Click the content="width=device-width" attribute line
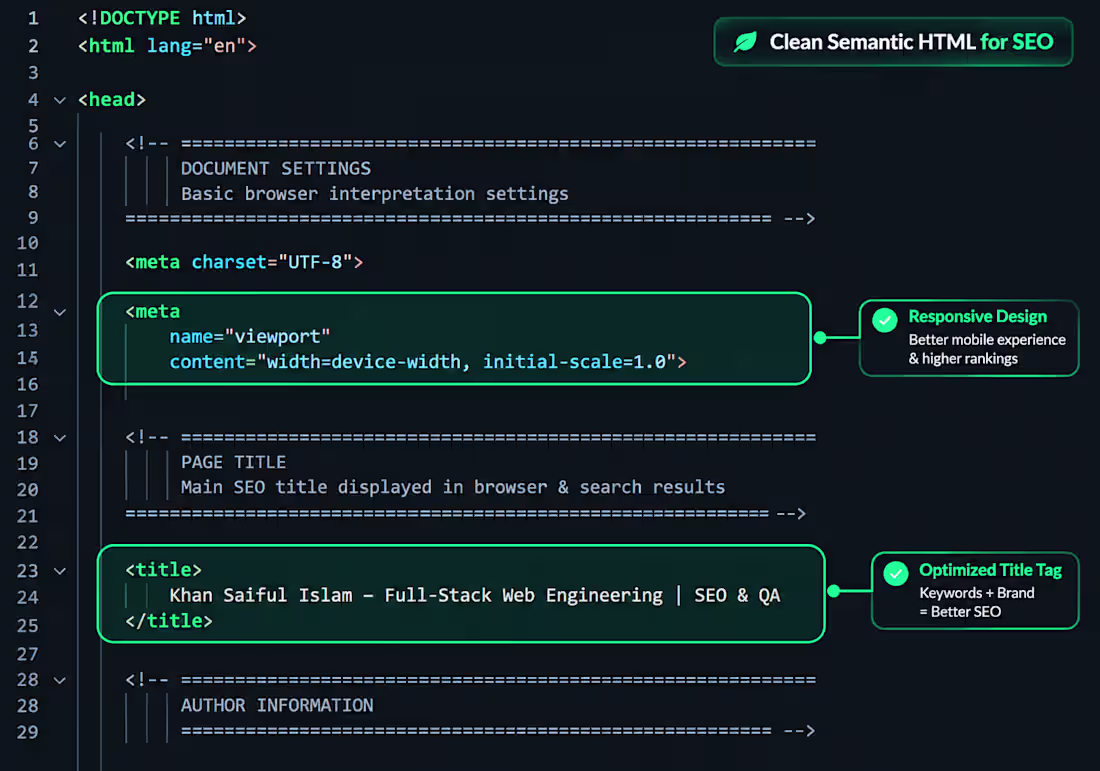The image size is (1100, 771). (428, 362)
